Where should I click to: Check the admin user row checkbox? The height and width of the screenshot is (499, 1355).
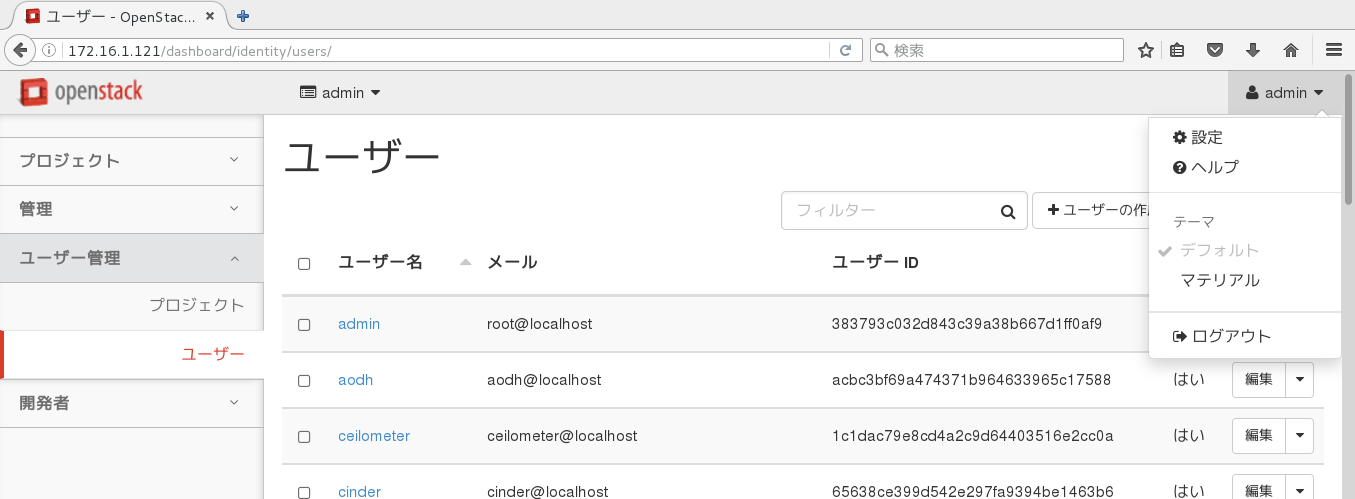click(x=304, y=325)
